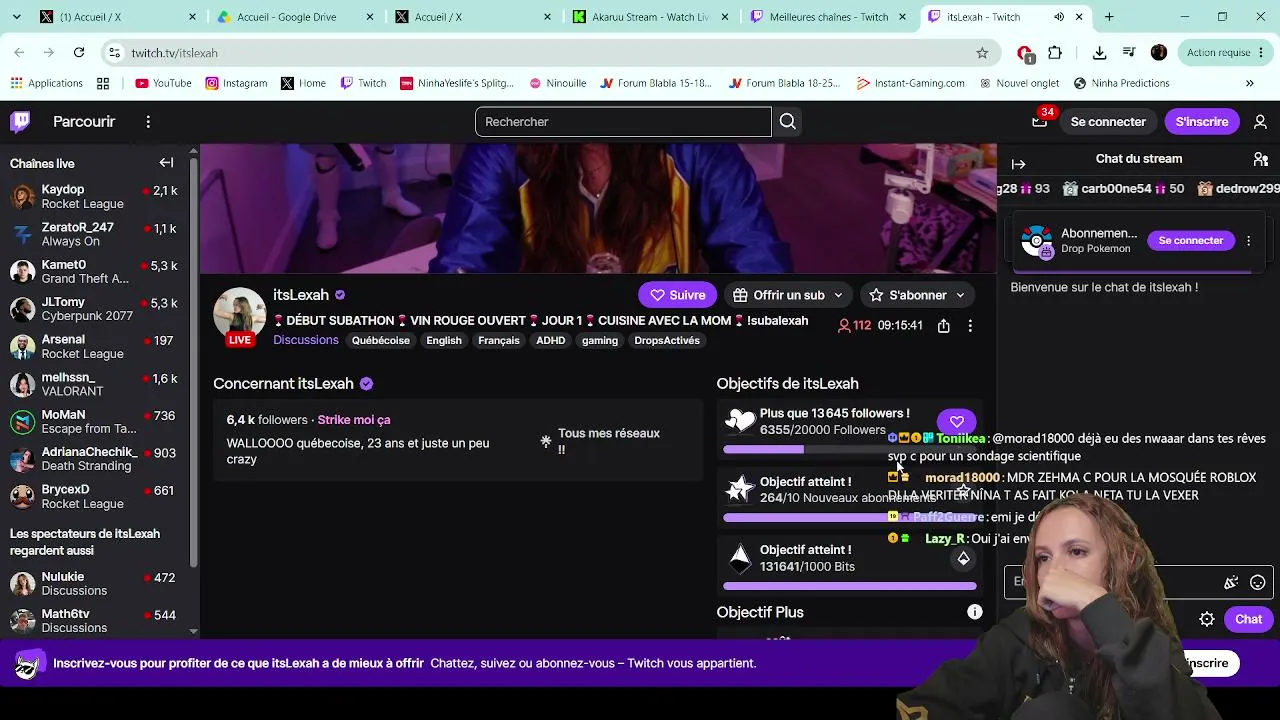Reload the page

click(79, 53)
